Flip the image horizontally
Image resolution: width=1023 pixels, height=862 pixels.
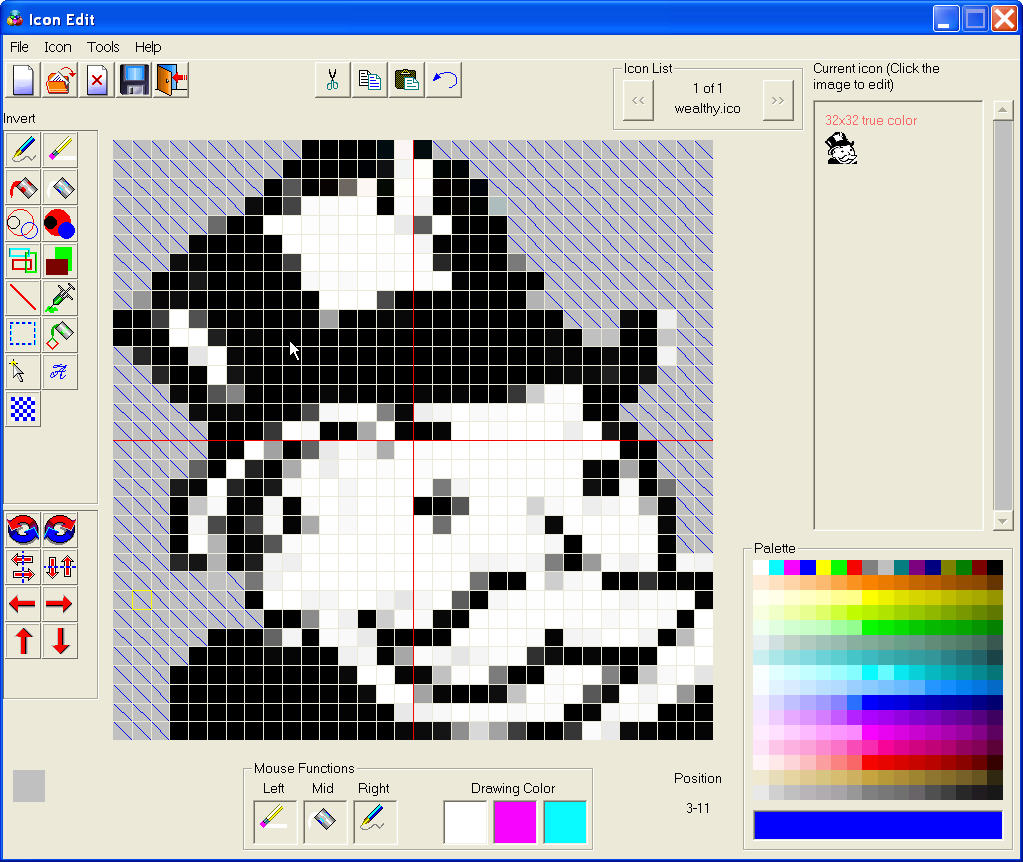pyautogui.click(x=23, y=566)
